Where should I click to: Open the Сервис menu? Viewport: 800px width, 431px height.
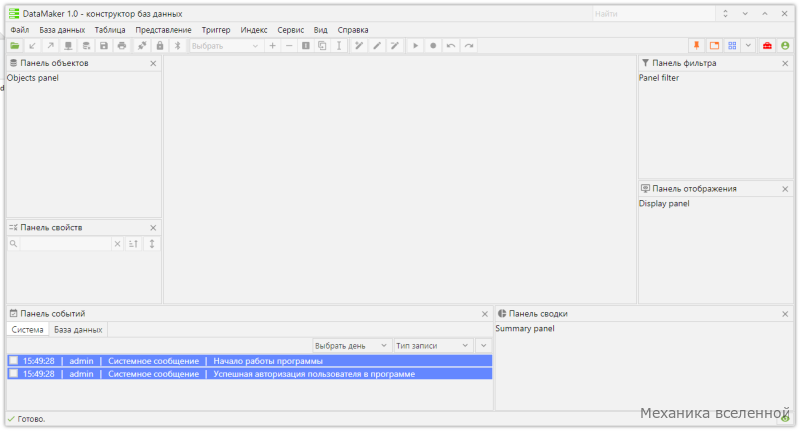290,30
